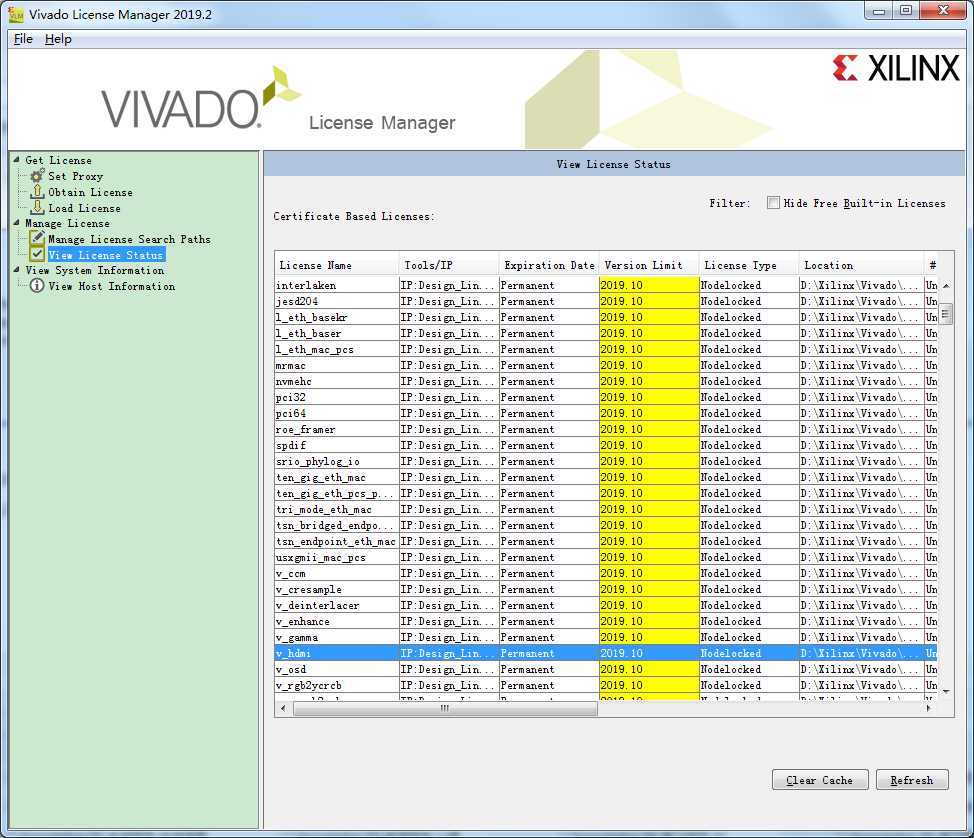Image resolution: width=974 pixels, height=838 pixels.
Task: Click the highlighted v_hdmi license row
Action: click(x=606, y=654)
